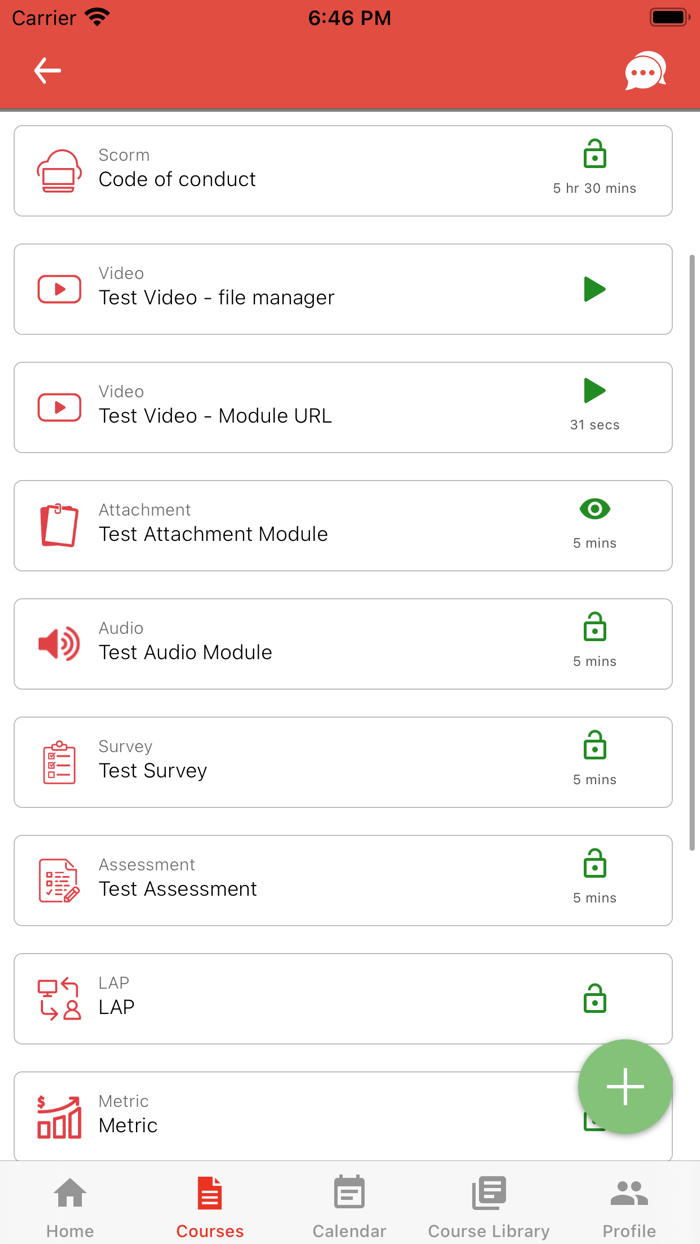Tap the Carrier label

click(x=44, y=18)
